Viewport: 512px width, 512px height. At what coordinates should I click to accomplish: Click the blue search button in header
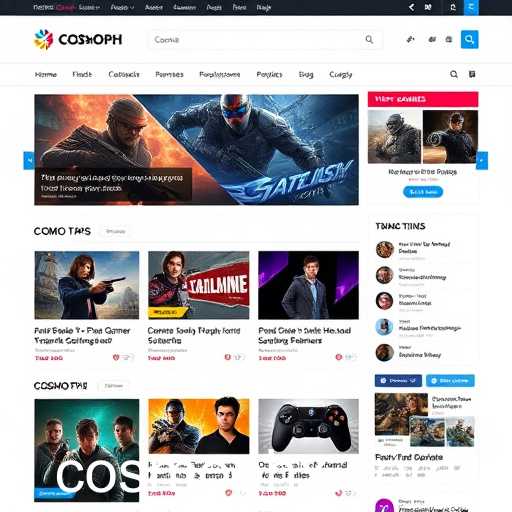(469, 39)
